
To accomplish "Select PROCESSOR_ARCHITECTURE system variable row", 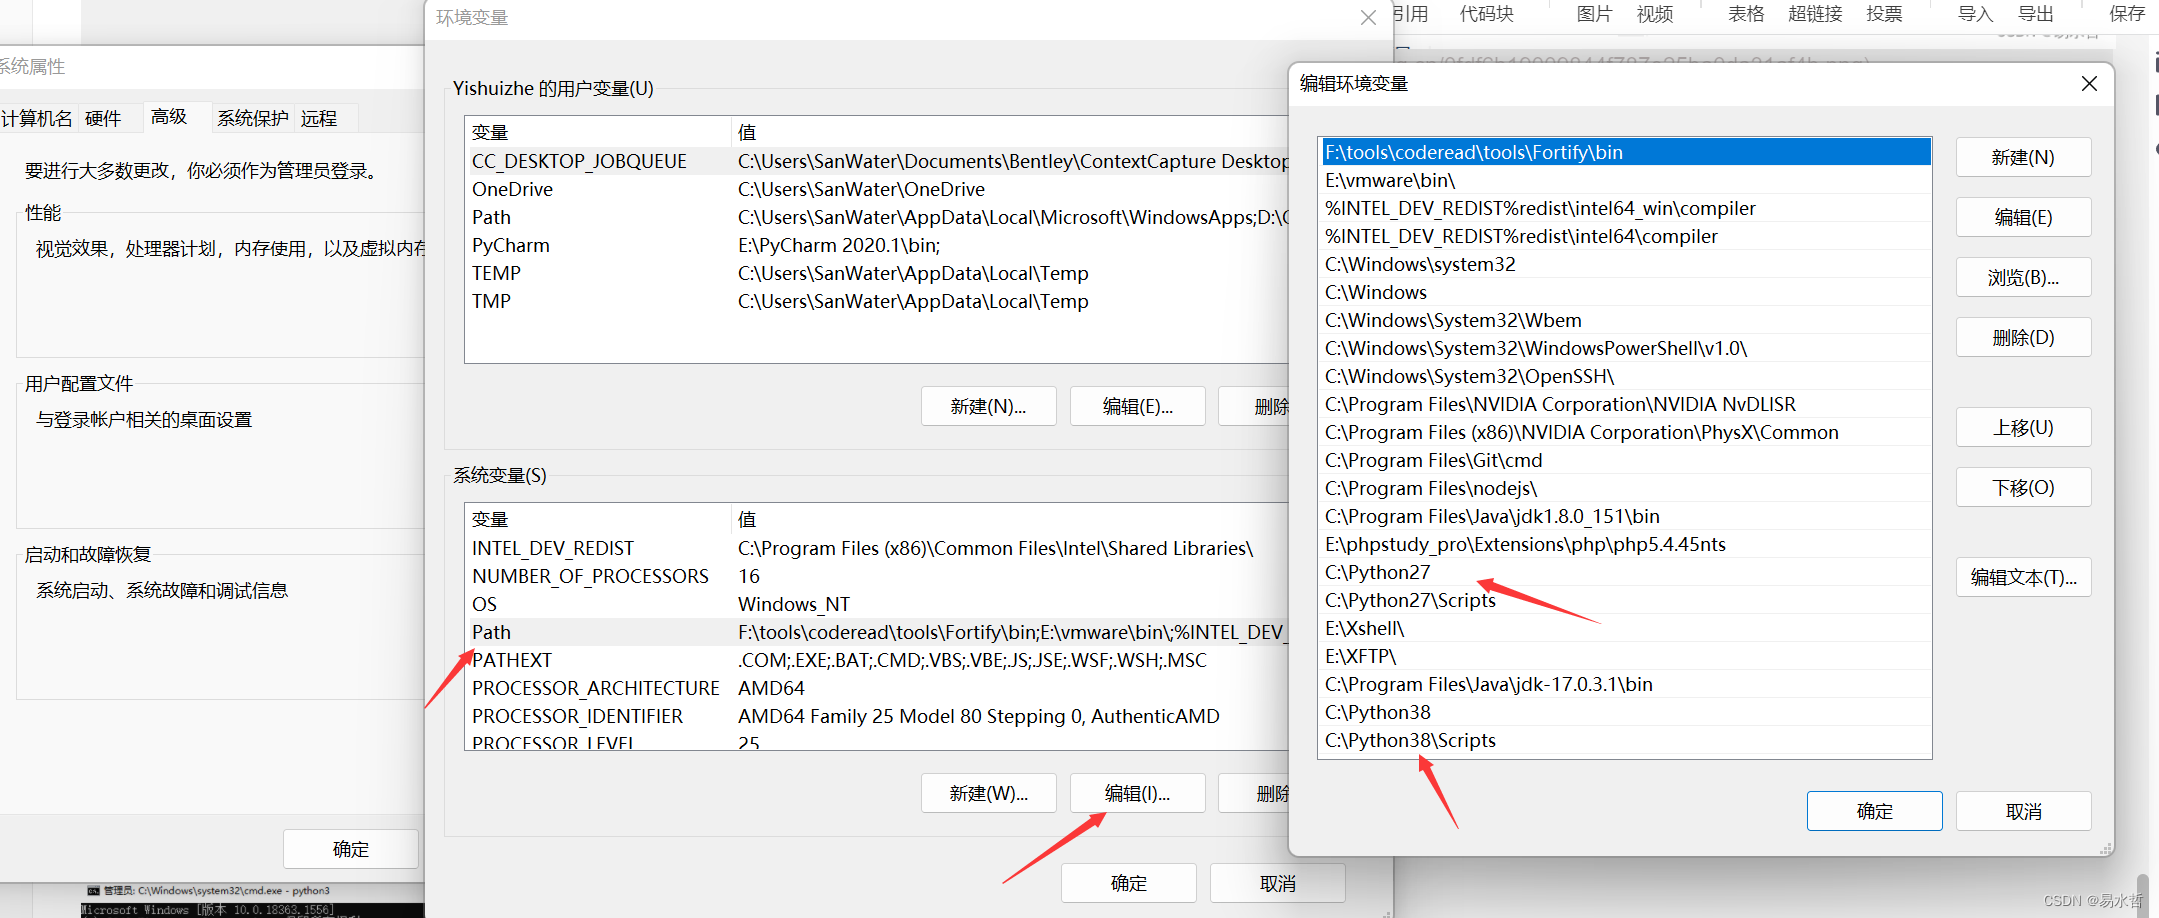I will (x=878, y=688).
